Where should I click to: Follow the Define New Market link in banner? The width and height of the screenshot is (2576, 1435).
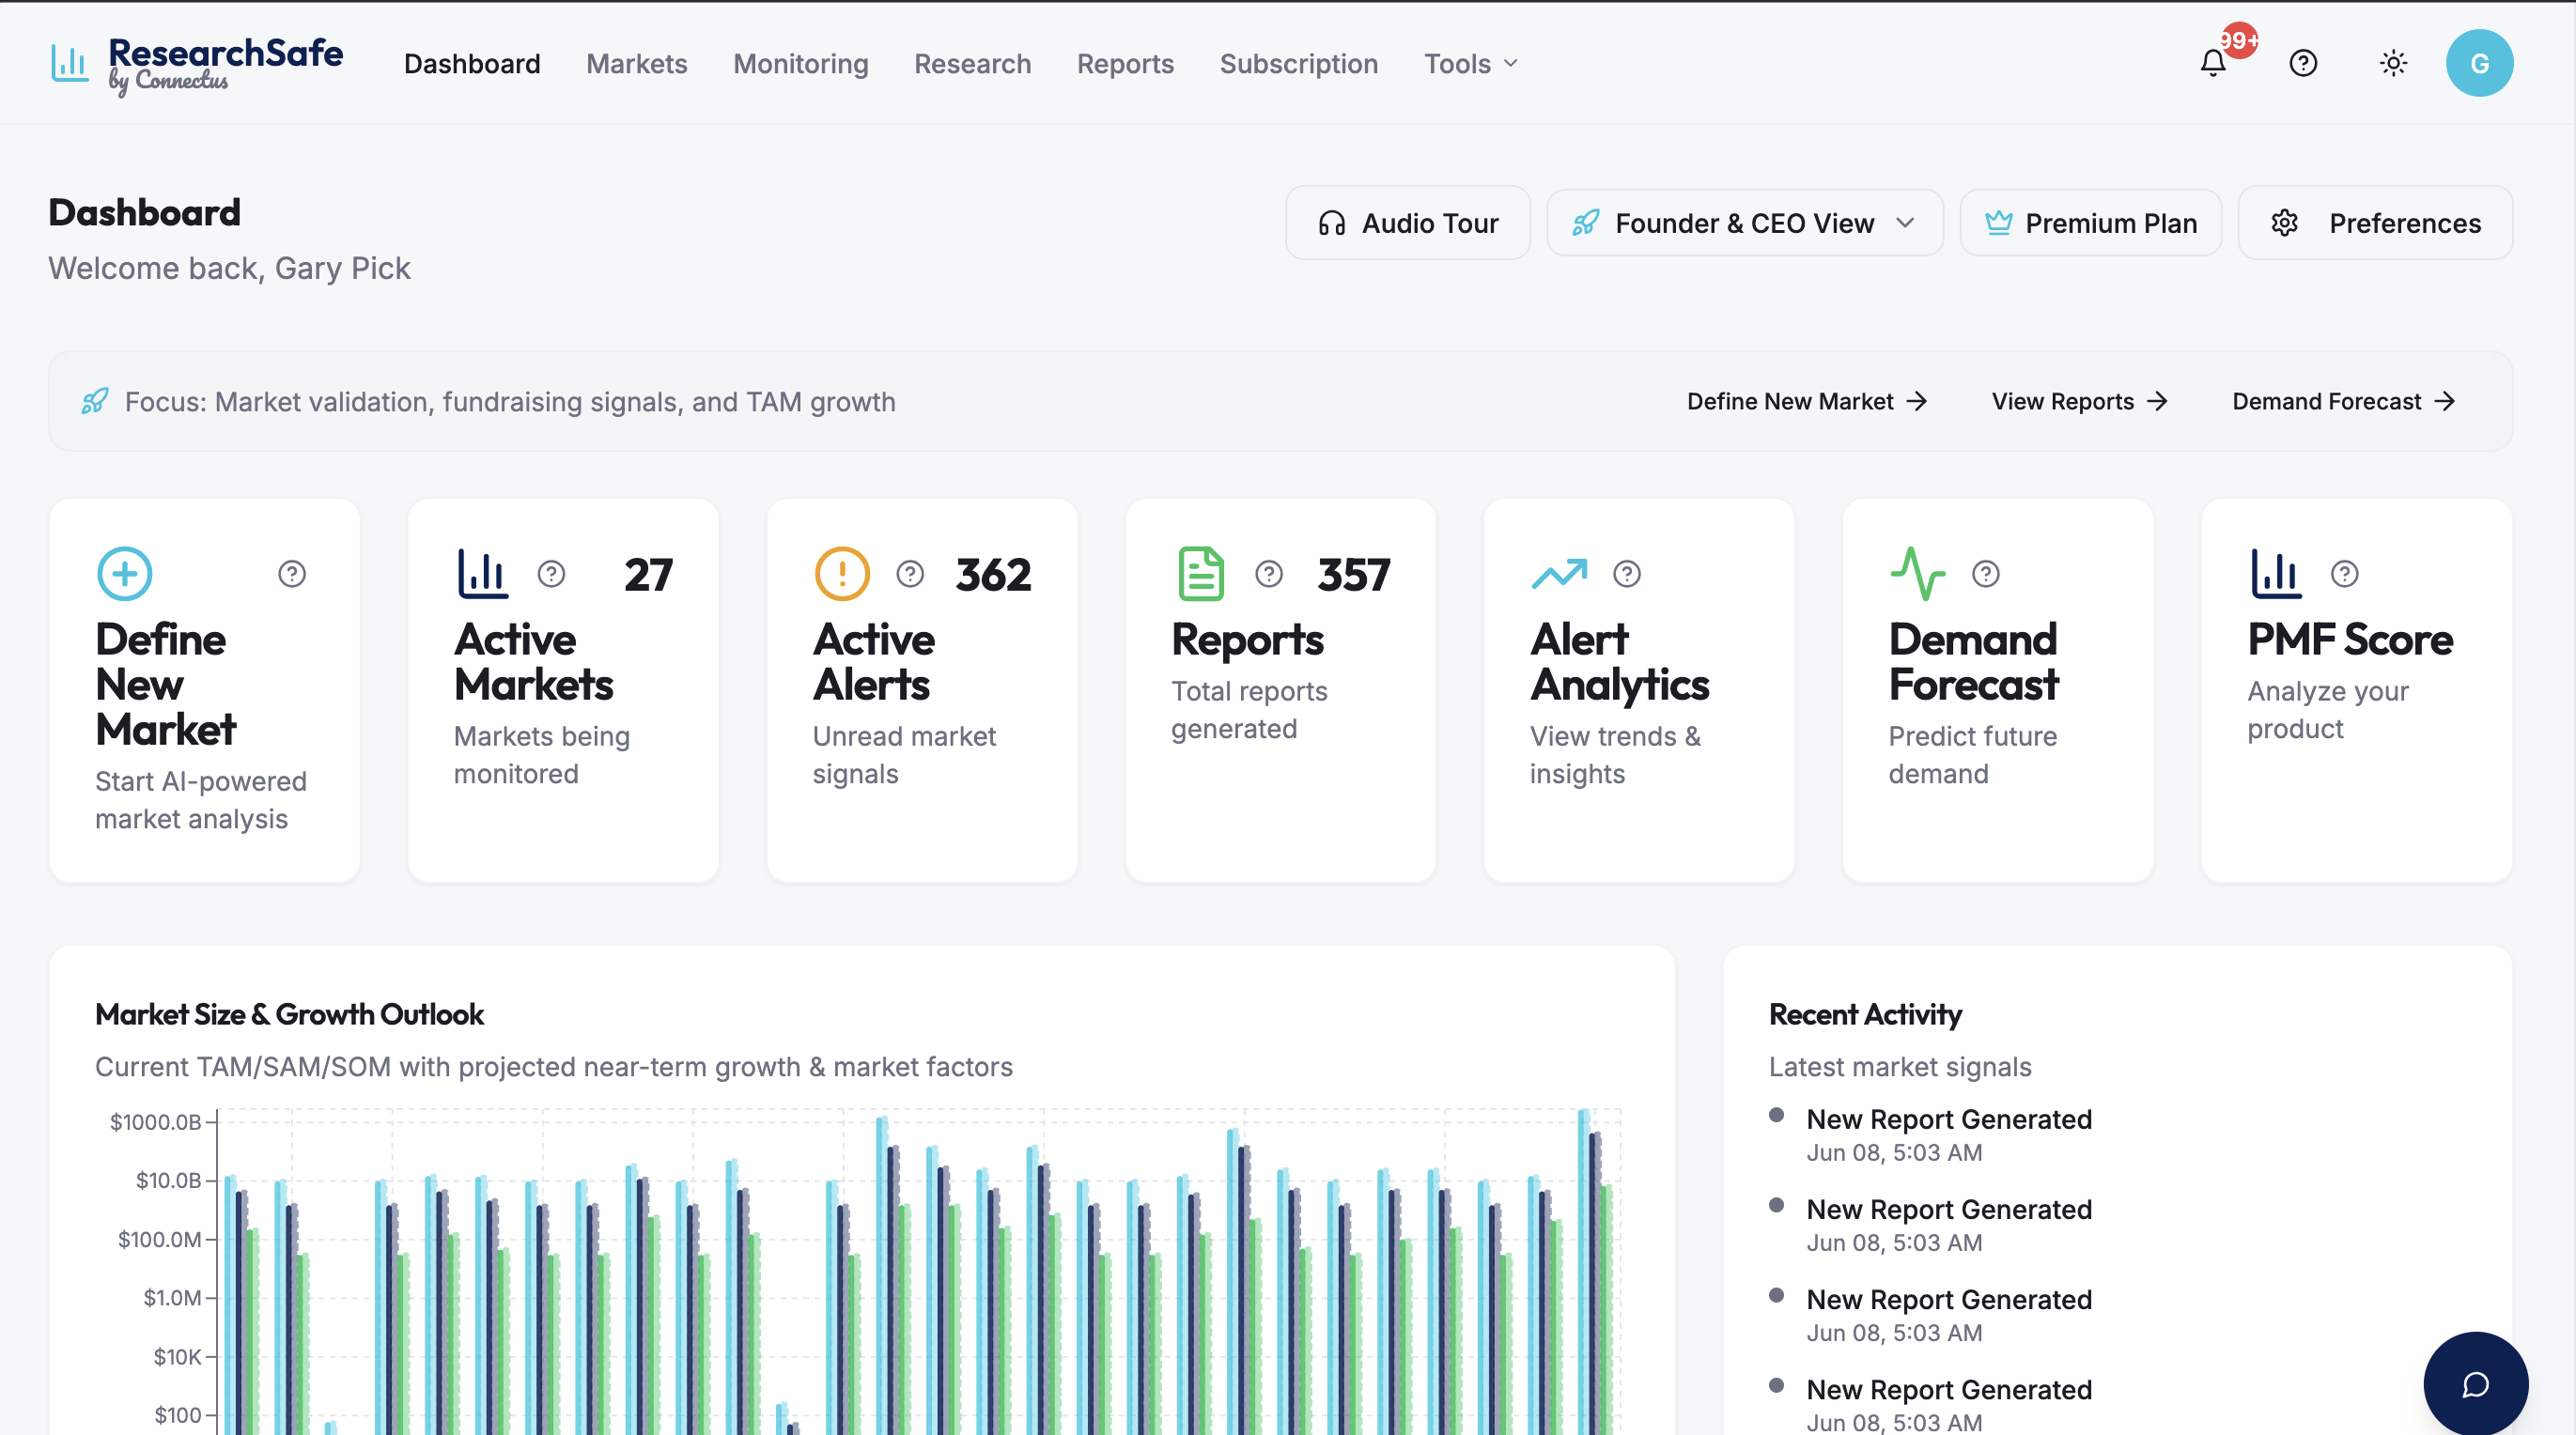[x=1807, y=401]
